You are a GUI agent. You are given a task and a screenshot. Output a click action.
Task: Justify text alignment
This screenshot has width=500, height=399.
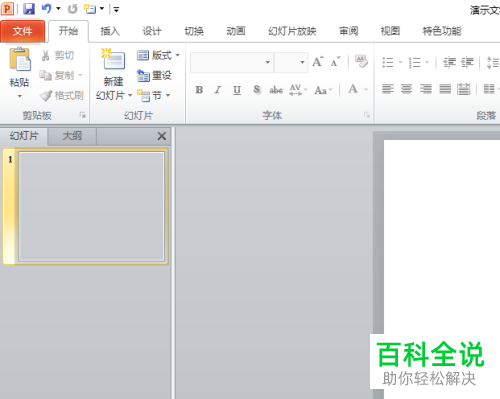pos(445,89)
